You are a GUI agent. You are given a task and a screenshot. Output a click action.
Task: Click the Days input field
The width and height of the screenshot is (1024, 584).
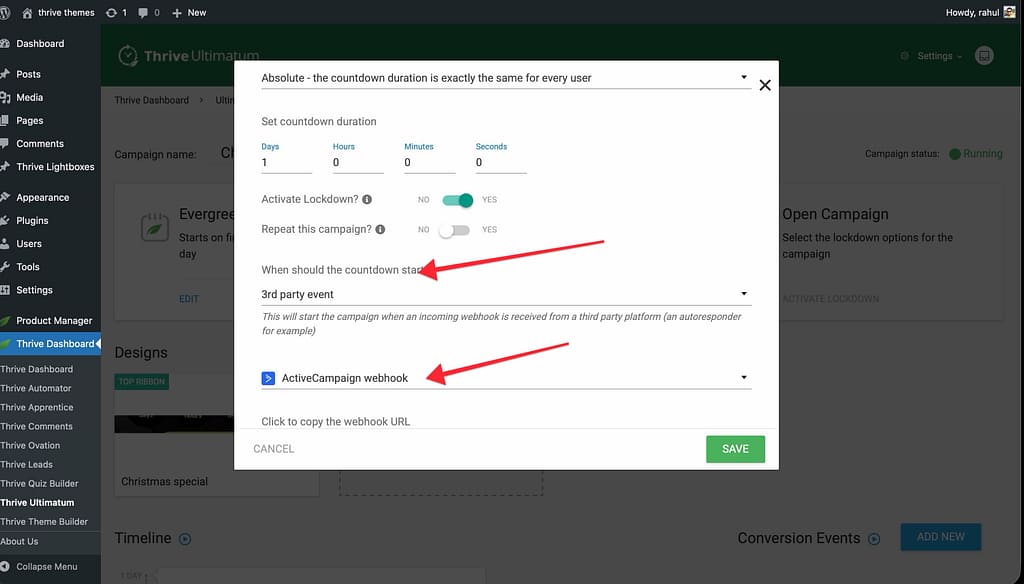pos(286,162)
